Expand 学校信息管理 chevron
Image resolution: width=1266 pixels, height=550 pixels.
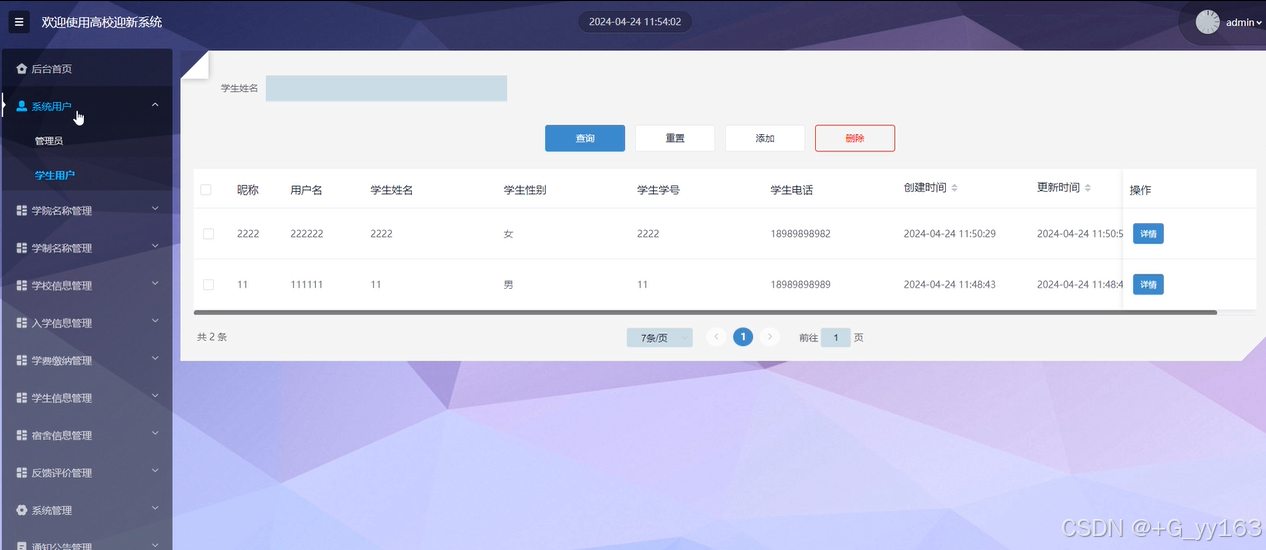coord(155,284)
